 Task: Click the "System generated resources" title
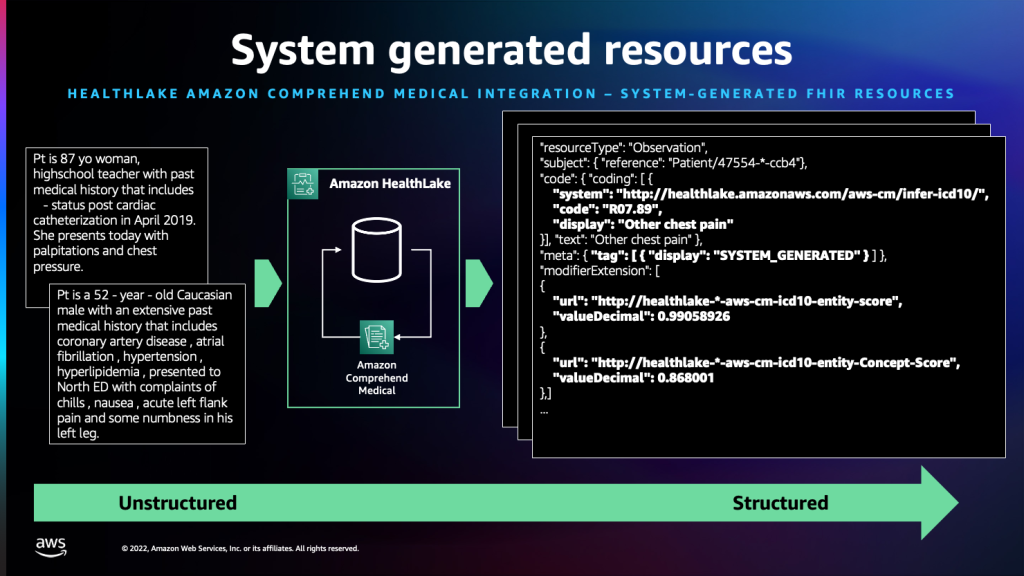(x=511, y=50)
